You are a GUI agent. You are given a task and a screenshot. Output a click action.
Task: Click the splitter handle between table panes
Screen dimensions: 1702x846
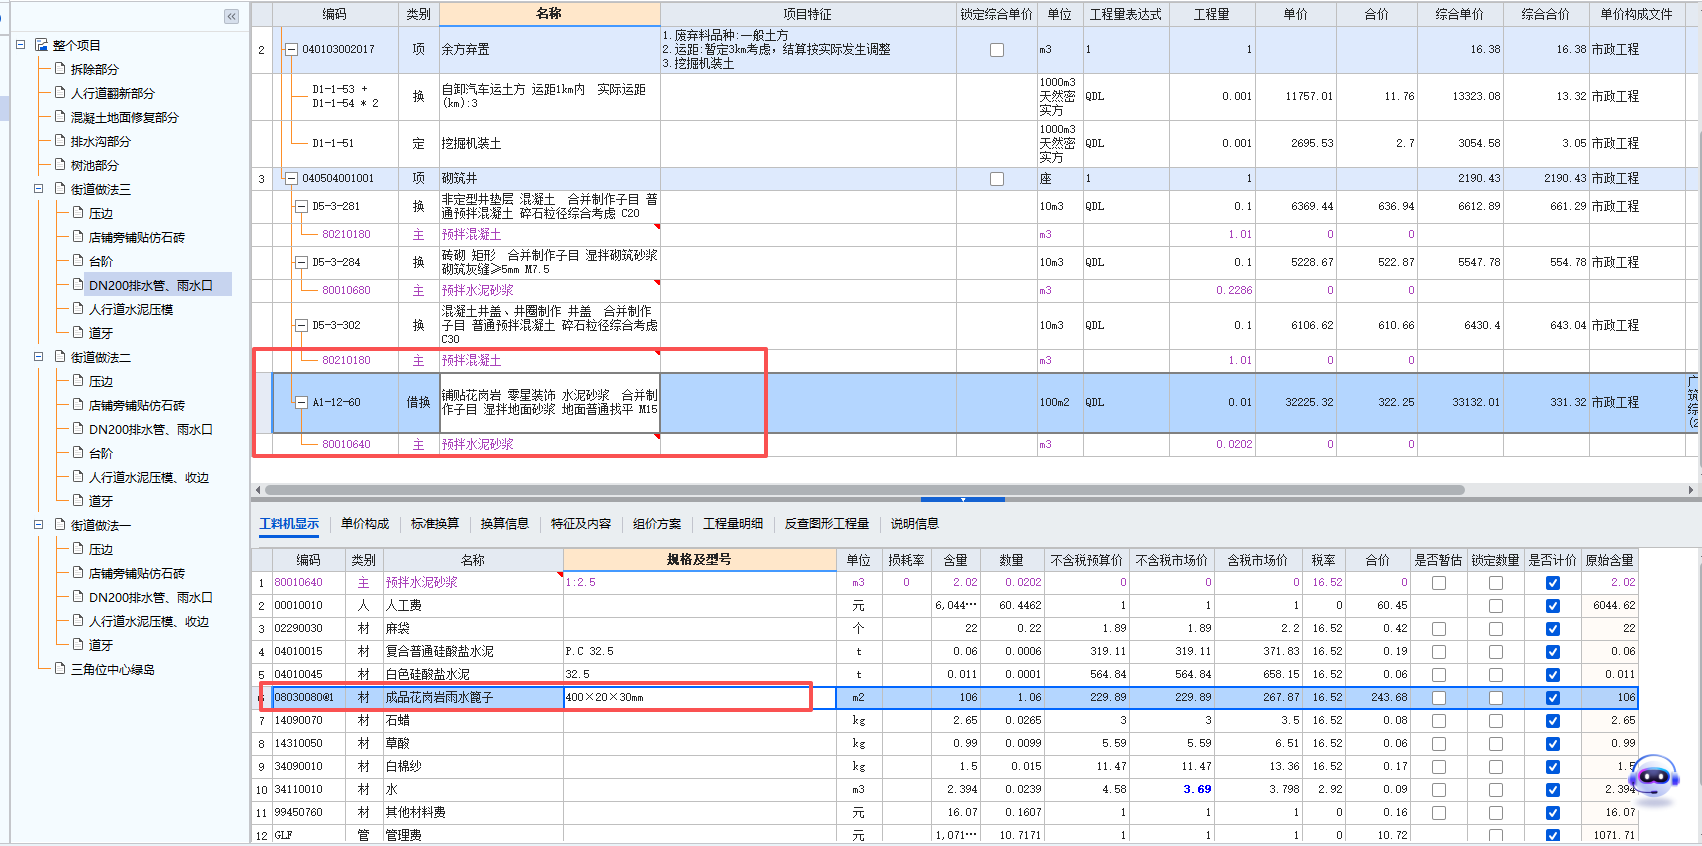[x=963, y=499]
